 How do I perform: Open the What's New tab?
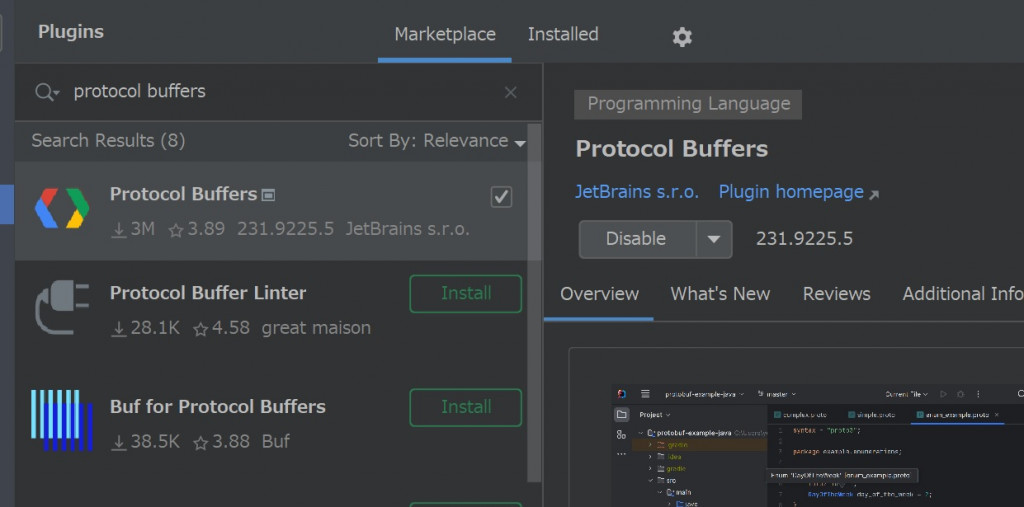coord(720,294)
